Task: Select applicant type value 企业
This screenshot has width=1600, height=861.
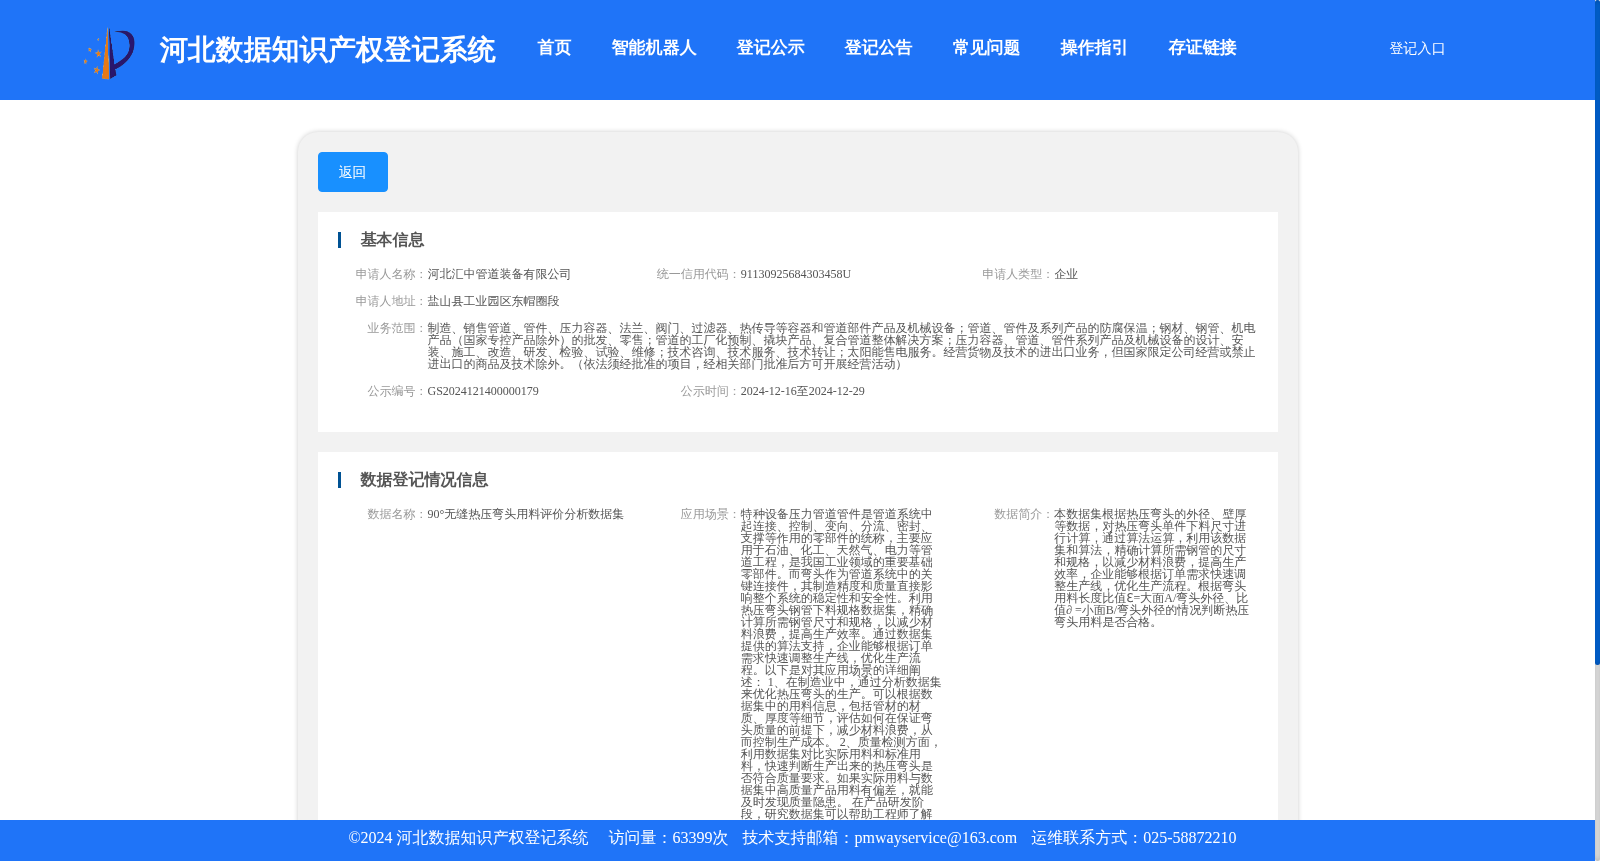Action: click(x=1066, y=274)
